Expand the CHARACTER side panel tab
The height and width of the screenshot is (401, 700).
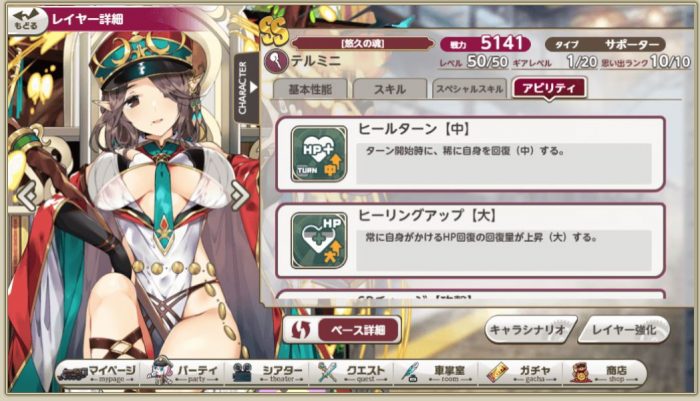tap(246, 88)
